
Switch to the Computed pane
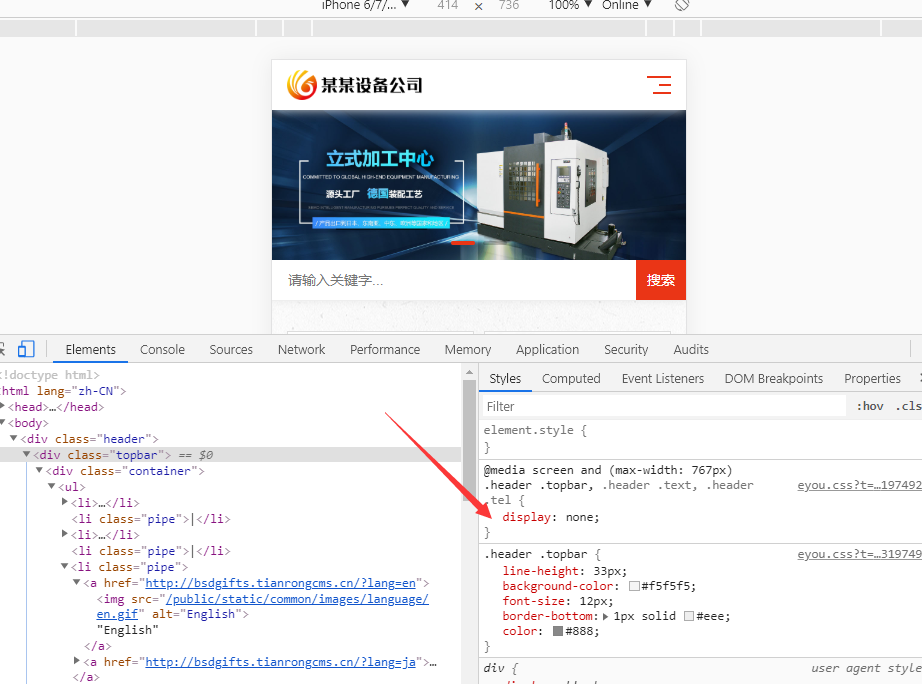tap(571, 378)
